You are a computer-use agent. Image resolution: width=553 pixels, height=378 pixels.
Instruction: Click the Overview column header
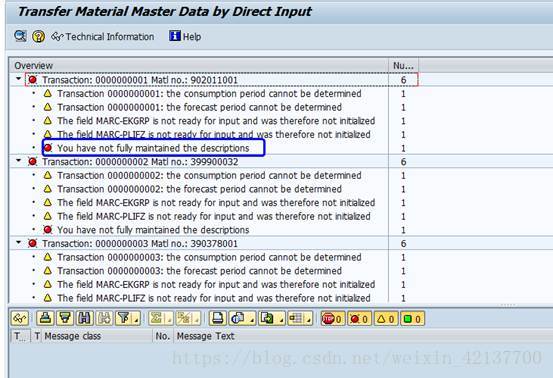(x=199, y=66)
